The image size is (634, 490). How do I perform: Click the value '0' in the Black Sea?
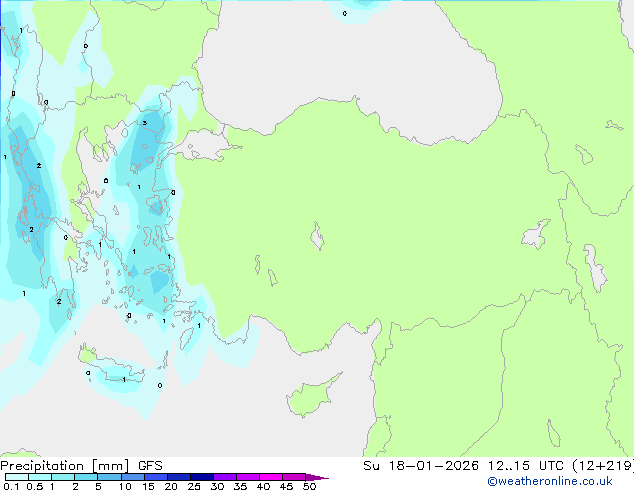tap(344, 13)
